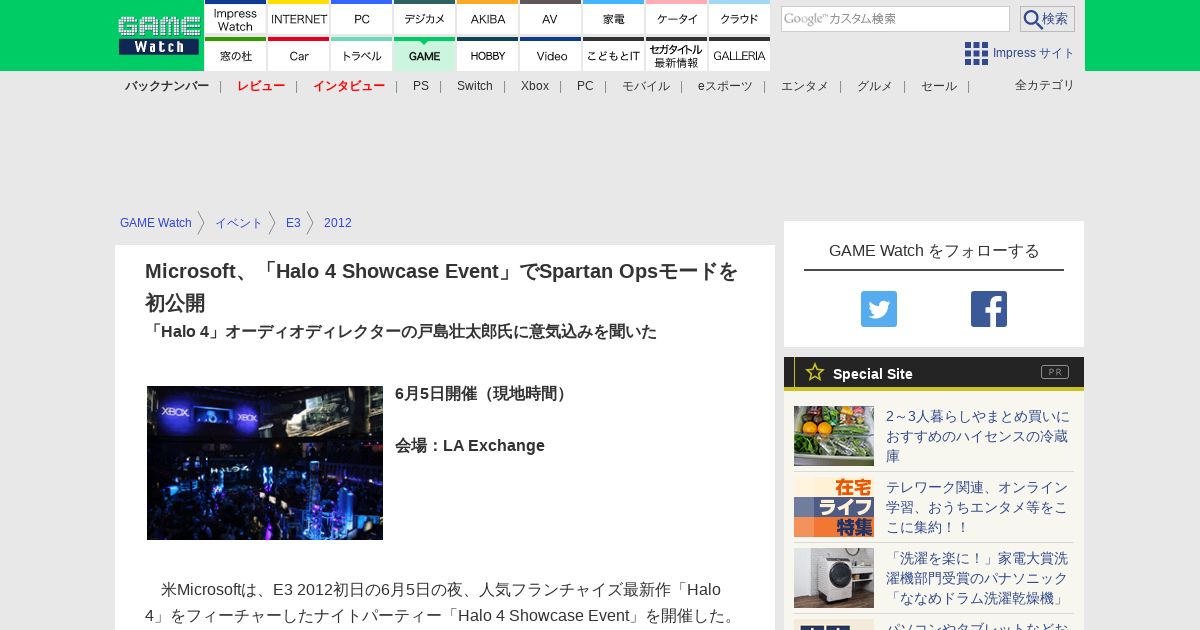Open こどもとIT tab
Screen dimensions: 1200x630
613,54
